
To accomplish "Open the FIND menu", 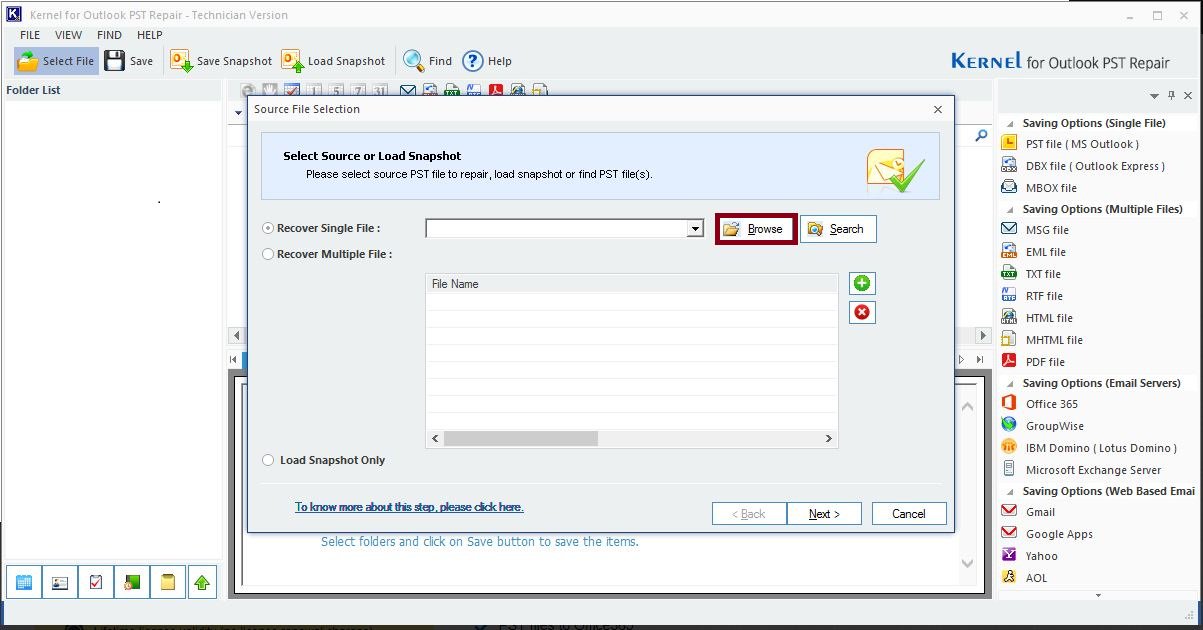I will [x=109, y=35].
